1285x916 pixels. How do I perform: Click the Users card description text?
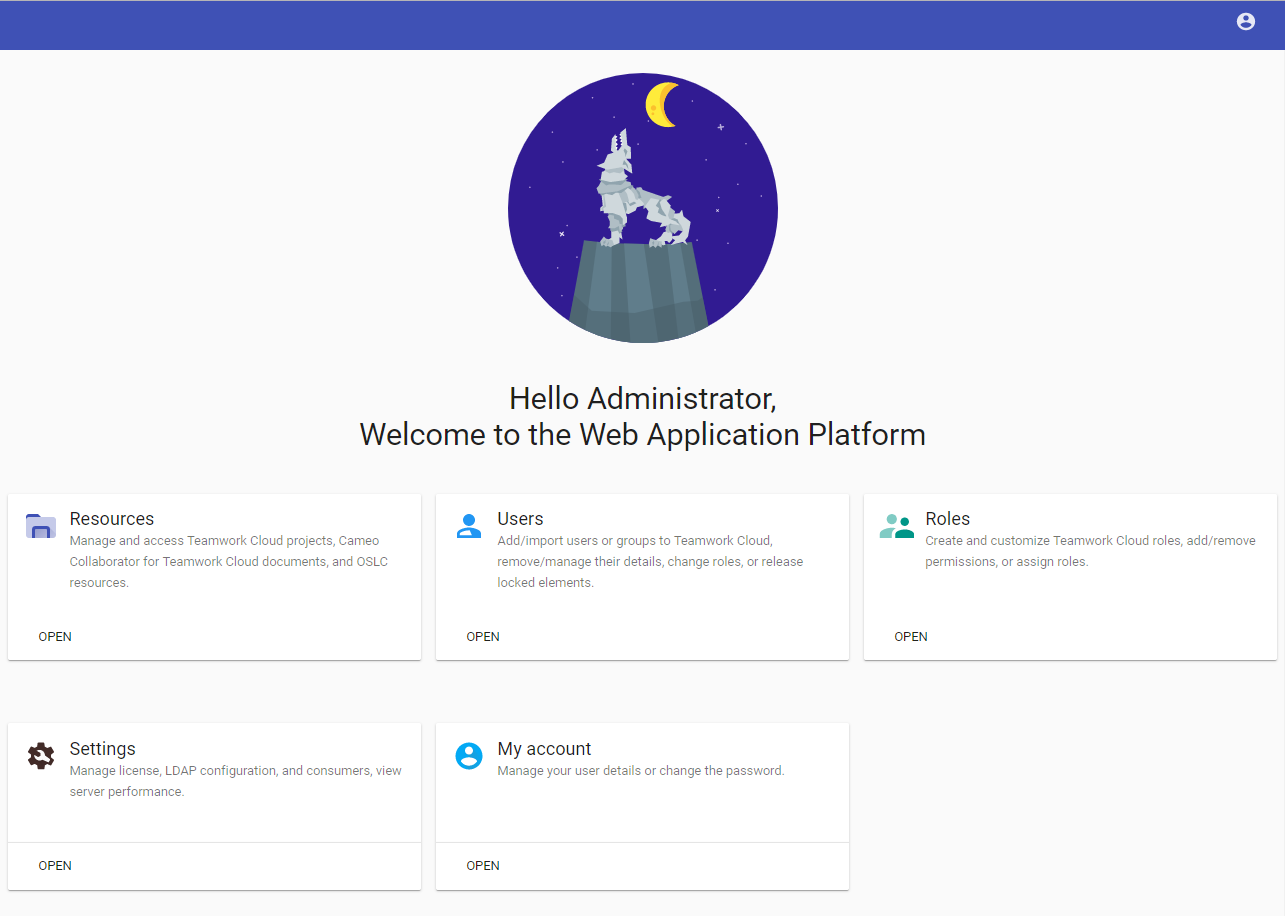[650, 562]
